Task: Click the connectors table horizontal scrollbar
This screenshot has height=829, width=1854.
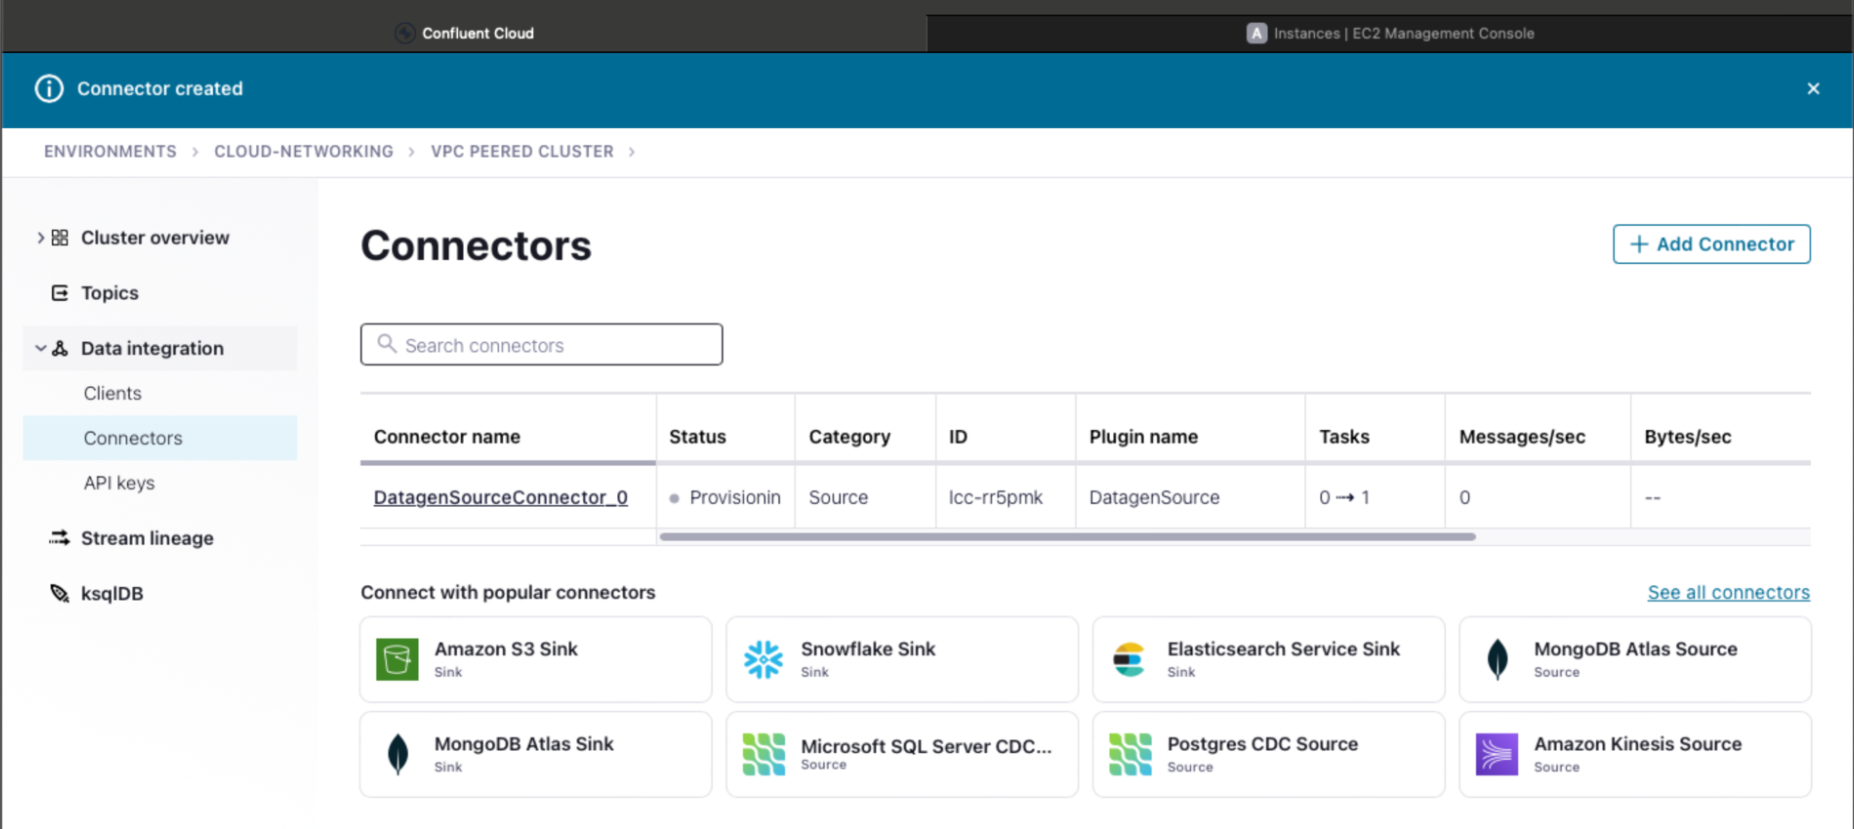Action: click(x=1068, y=537)
